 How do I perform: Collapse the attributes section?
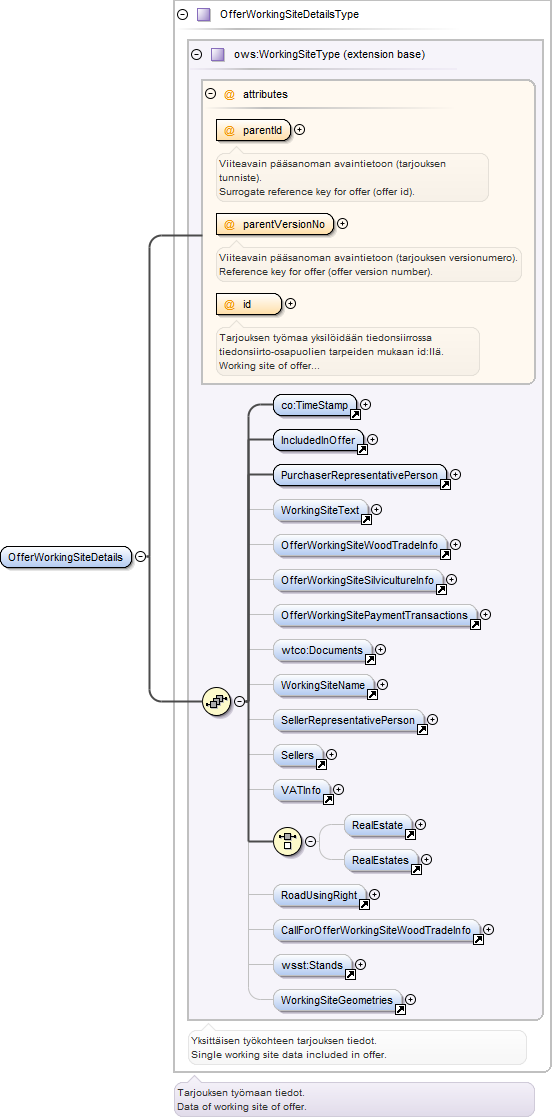[x=210, y=94]
